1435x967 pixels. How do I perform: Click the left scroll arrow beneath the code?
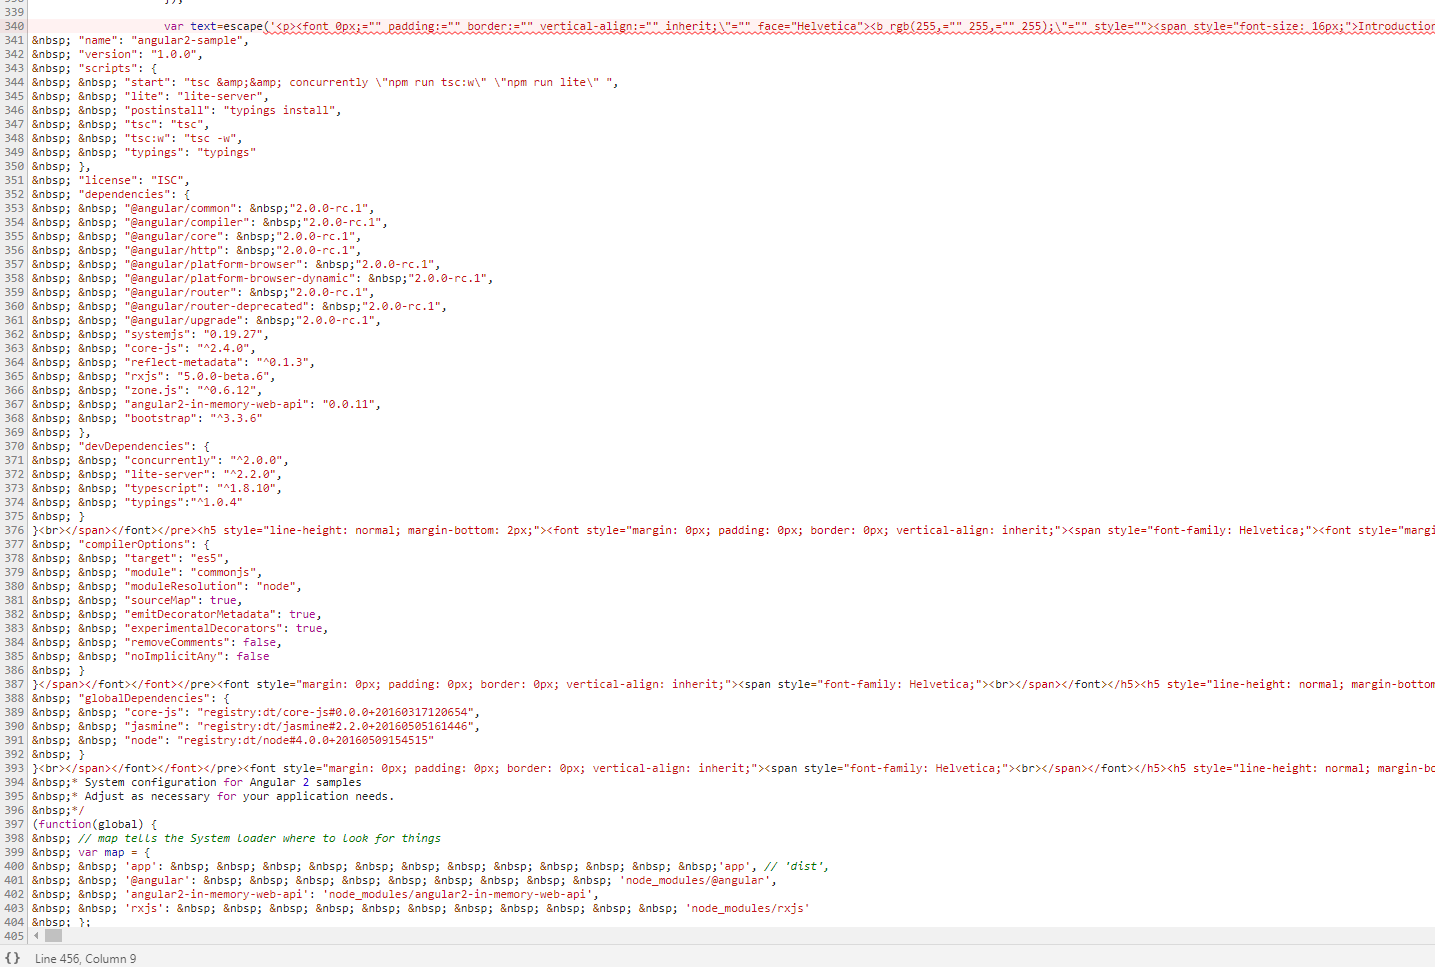(x=36, y=935)
